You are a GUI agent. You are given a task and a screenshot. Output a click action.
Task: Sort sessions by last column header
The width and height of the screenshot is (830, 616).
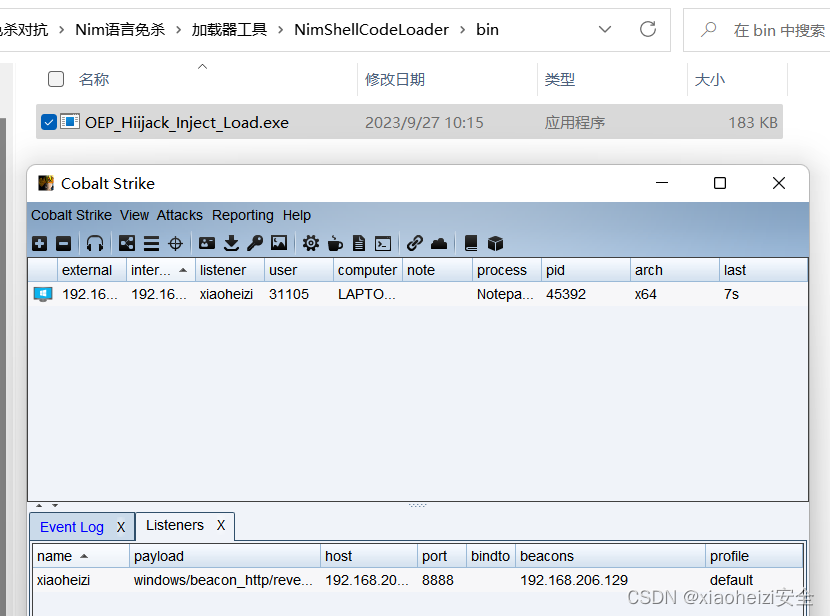click(x=763, y=270)
